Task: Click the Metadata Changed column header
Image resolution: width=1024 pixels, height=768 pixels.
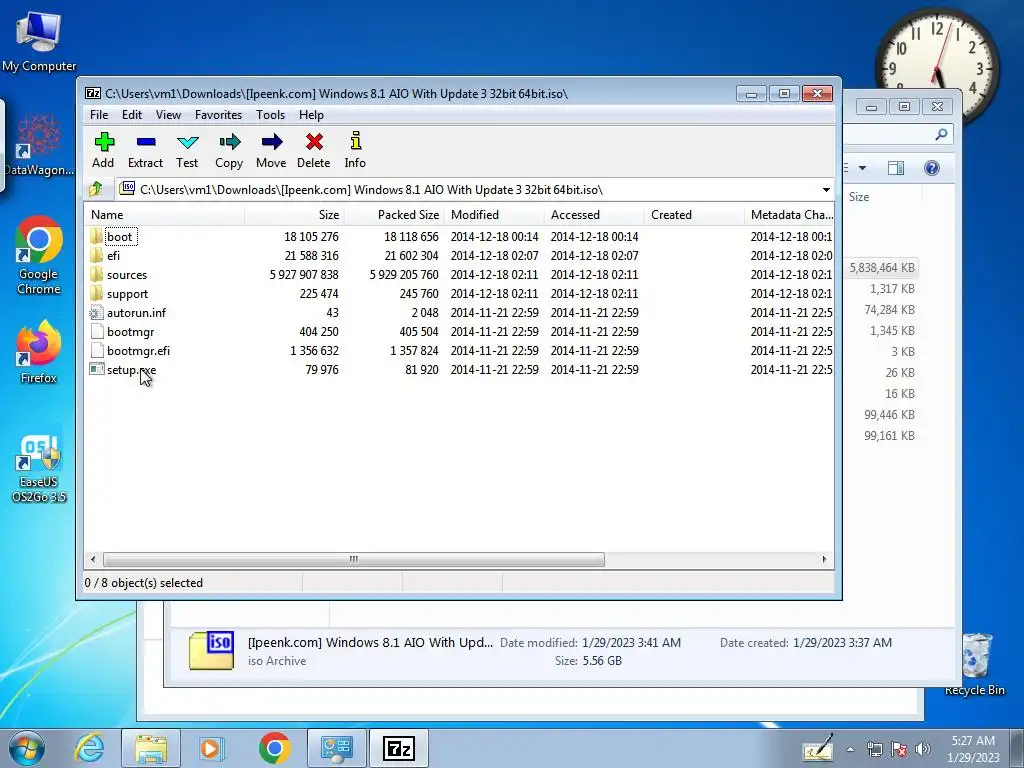Action: click(790, 215)
